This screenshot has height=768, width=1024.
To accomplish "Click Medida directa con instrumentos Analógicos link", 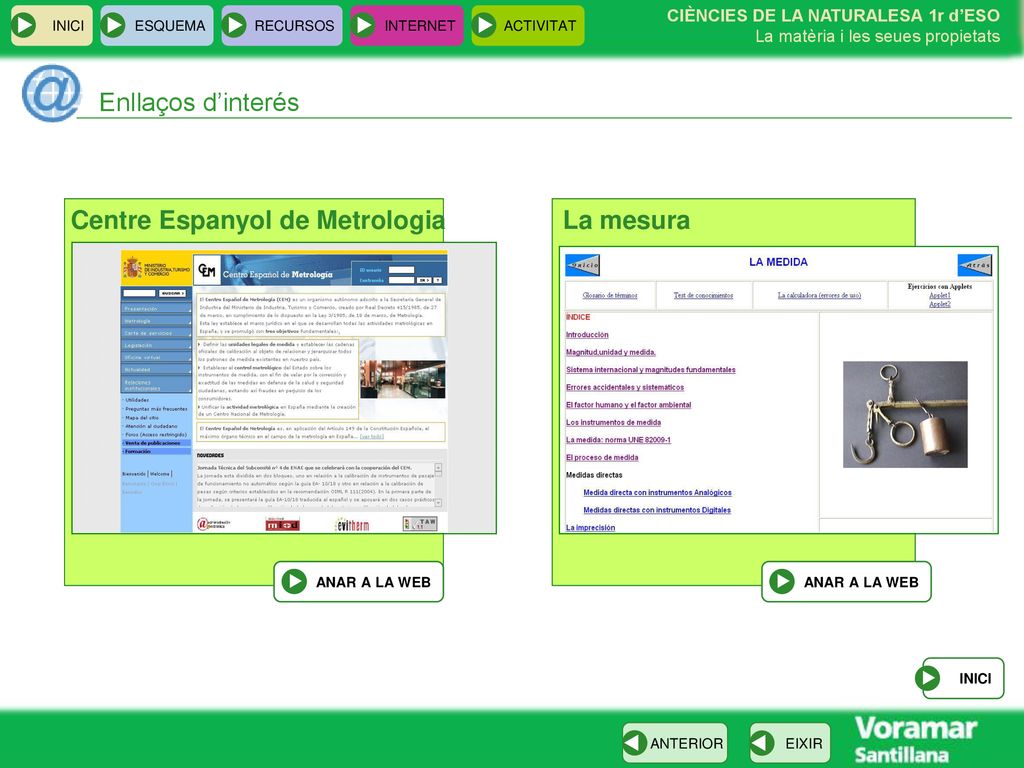I will click(658, 493).
